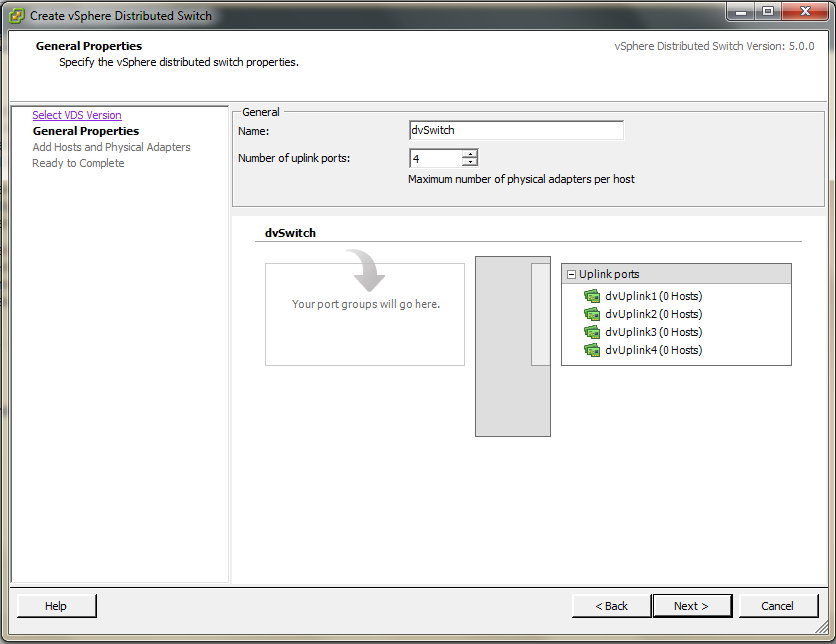The width and height of the screenshot is (836, 644).
Task: Go to the Select VDS Version step
Action: click(x=76, y=114)
